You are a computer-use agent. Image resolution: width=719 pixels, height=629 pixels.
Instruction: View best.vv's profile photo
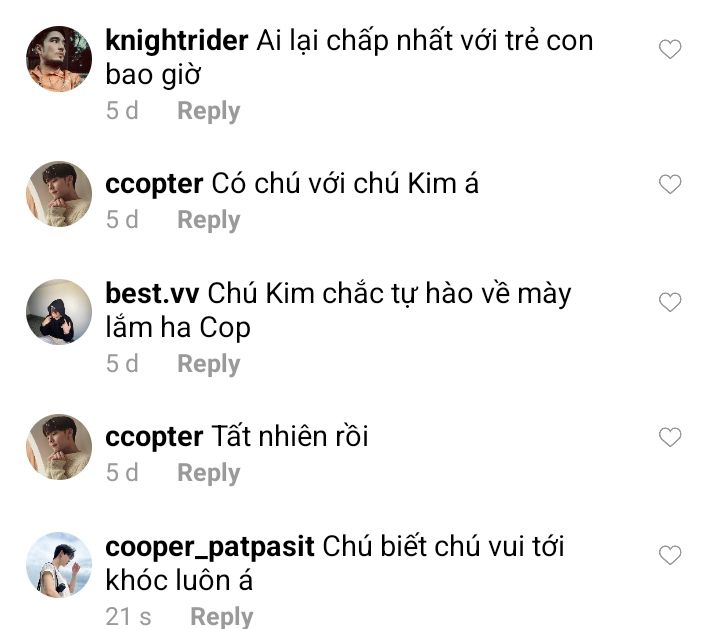[59, 312]
